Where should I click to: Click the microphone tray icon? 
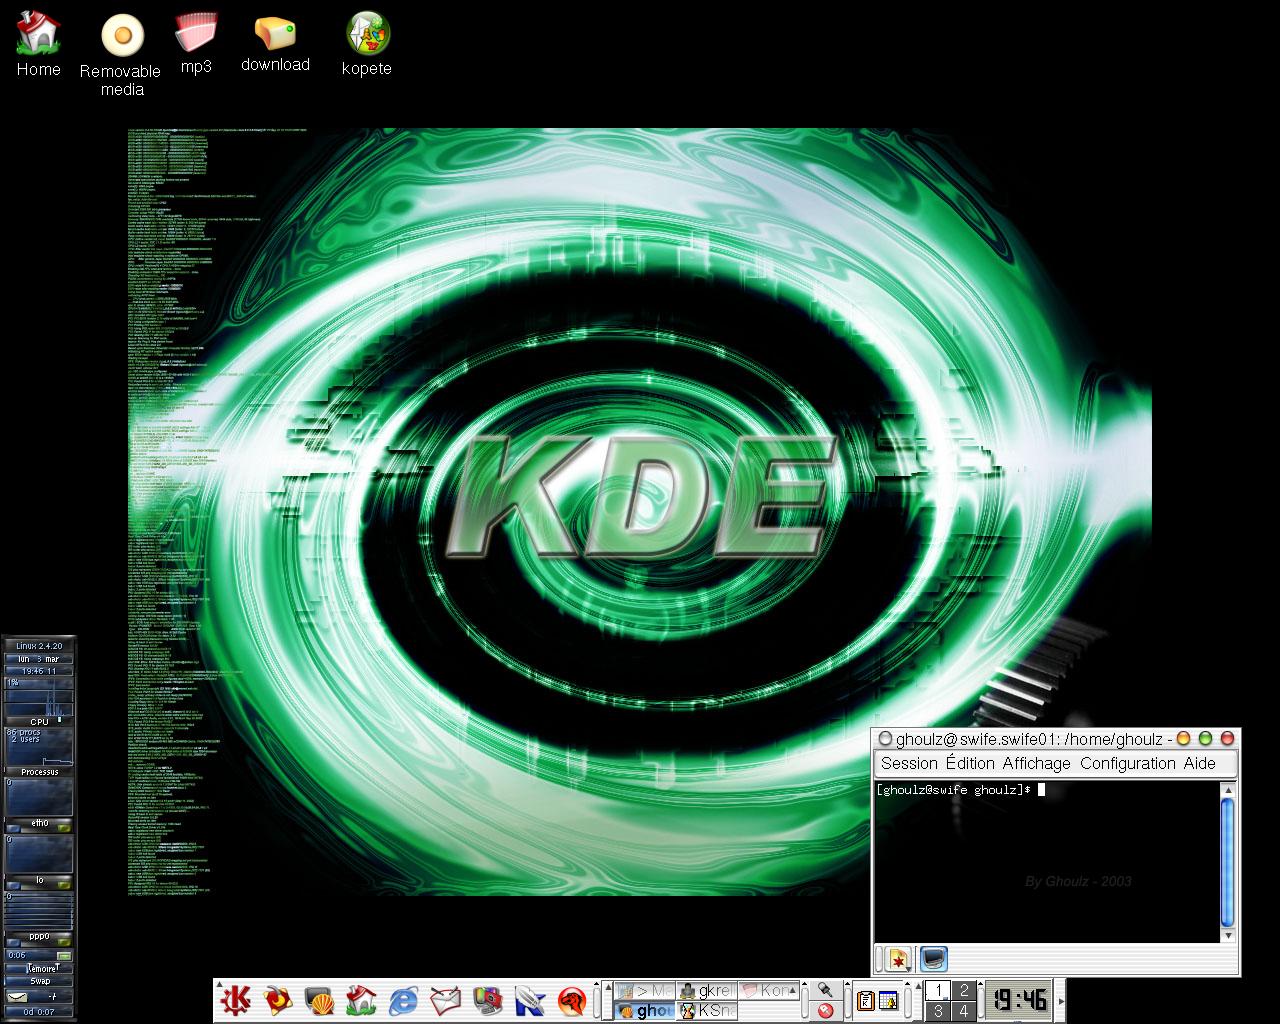click(826, 990)
